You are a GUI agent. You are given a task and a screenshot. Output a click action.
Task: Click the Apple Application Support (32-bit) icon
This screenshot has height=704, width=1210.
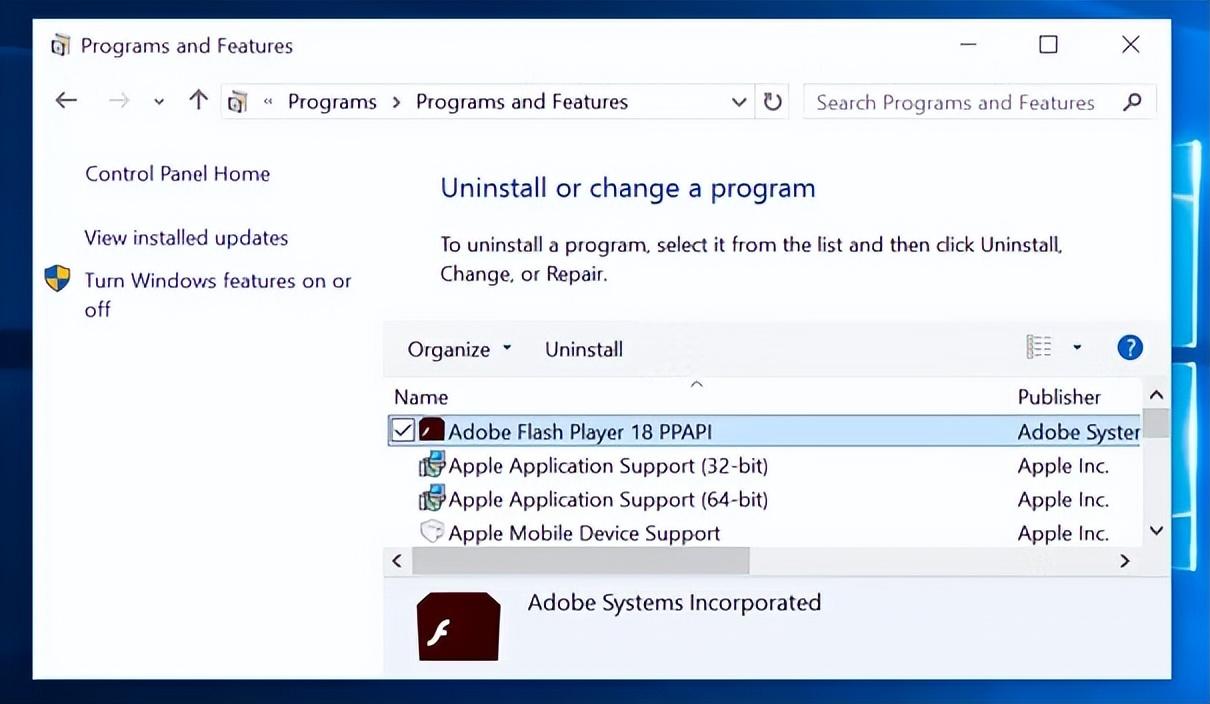click(432, 465)
